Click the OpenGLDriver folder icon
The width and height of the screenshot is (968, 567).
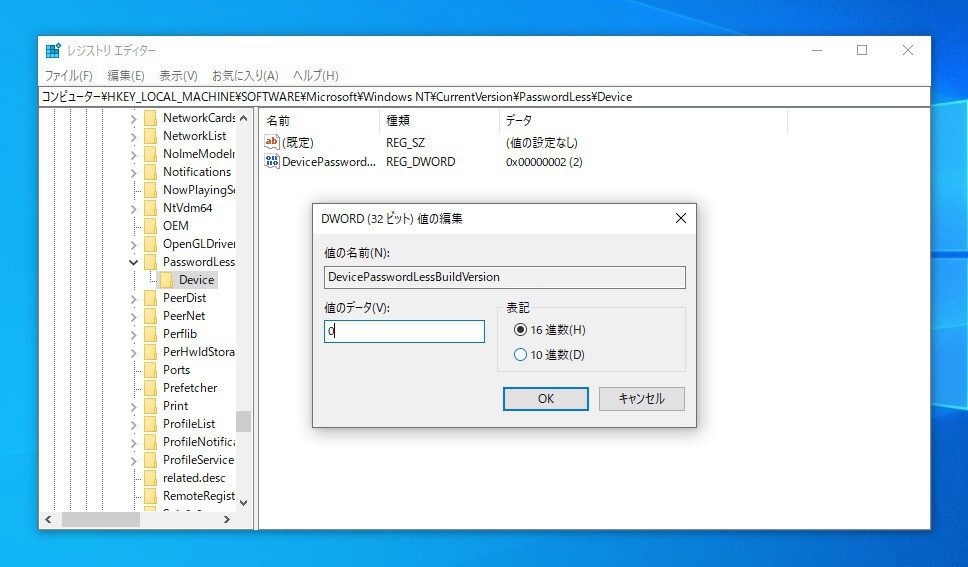point(151,244)
